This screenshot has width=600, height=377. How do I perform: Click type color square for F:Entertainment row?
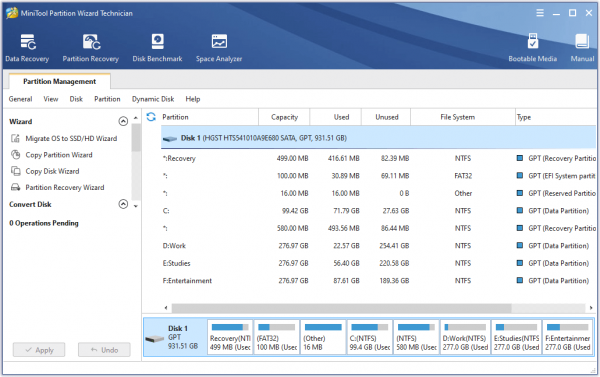(520, 280)
